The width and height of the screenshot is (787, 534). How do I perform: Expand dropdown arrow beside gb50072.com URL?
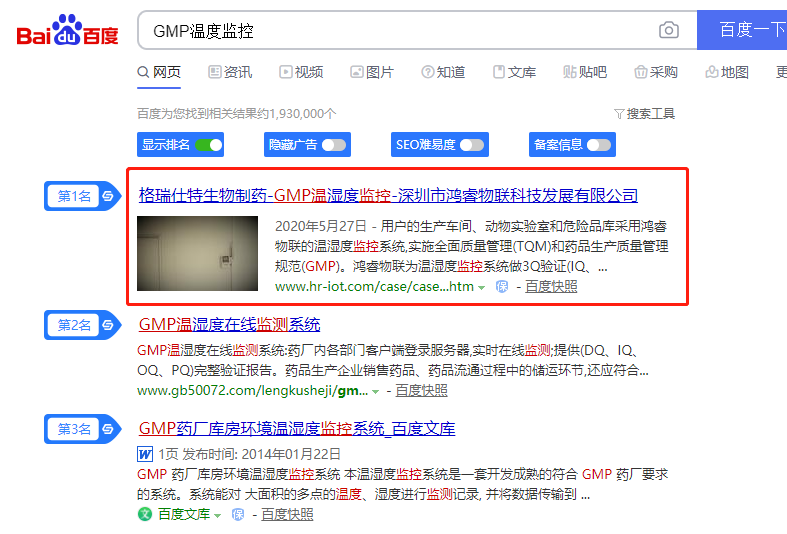(375, 391)
